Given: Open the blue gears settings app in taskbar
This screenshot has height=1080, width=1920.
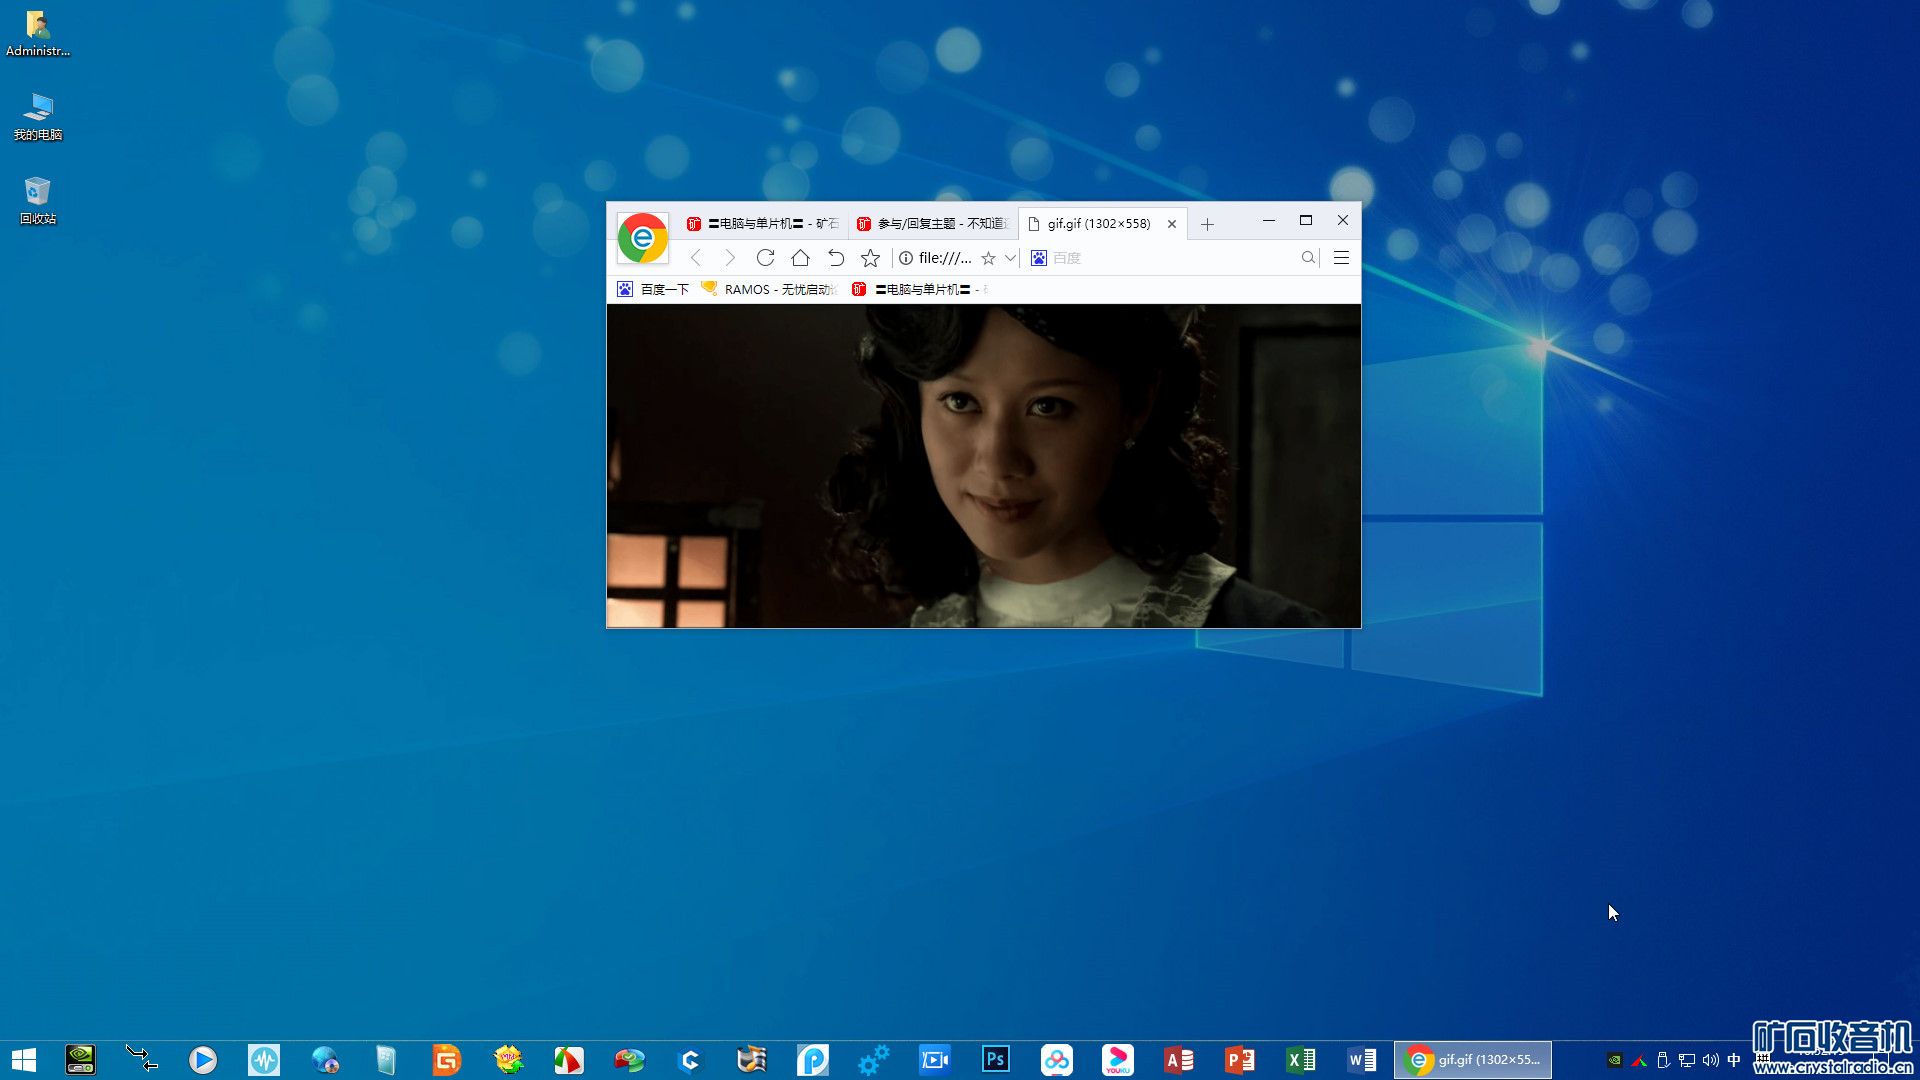Looking at the screenshot, I should click(873, 1060).
